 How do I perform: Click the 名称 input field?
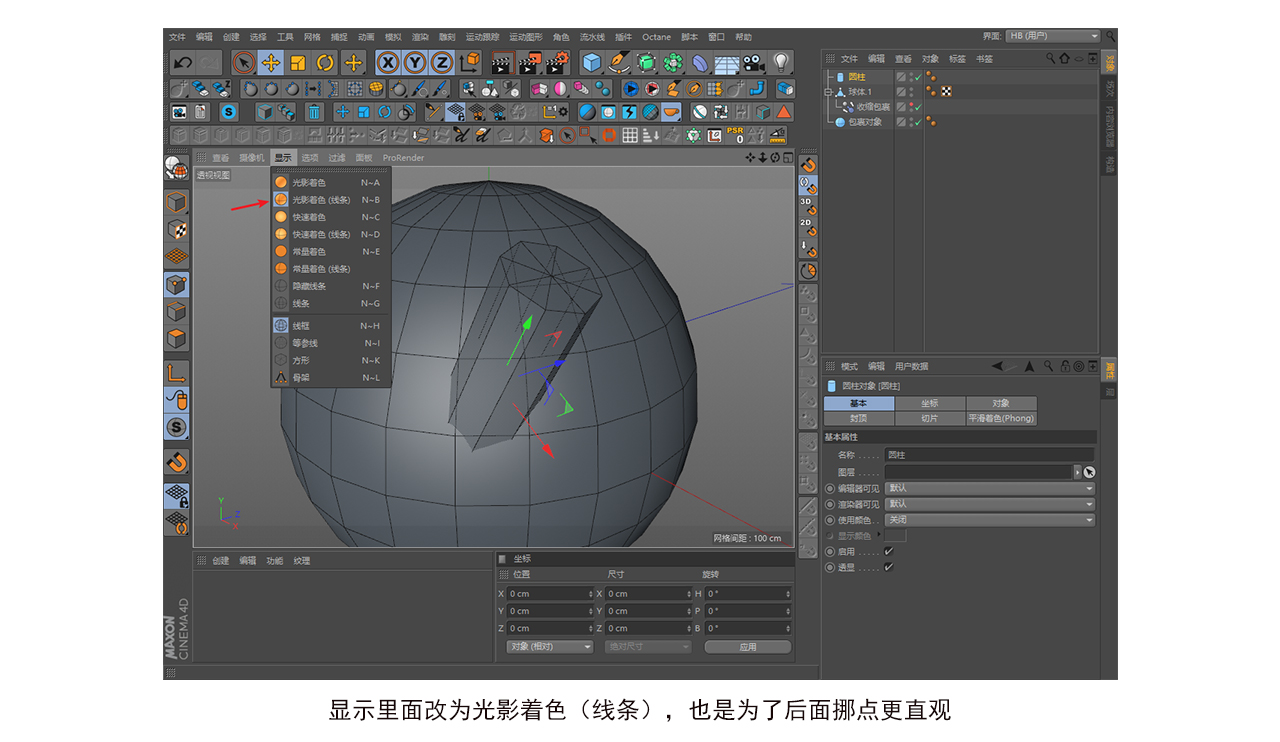(990, 455)
